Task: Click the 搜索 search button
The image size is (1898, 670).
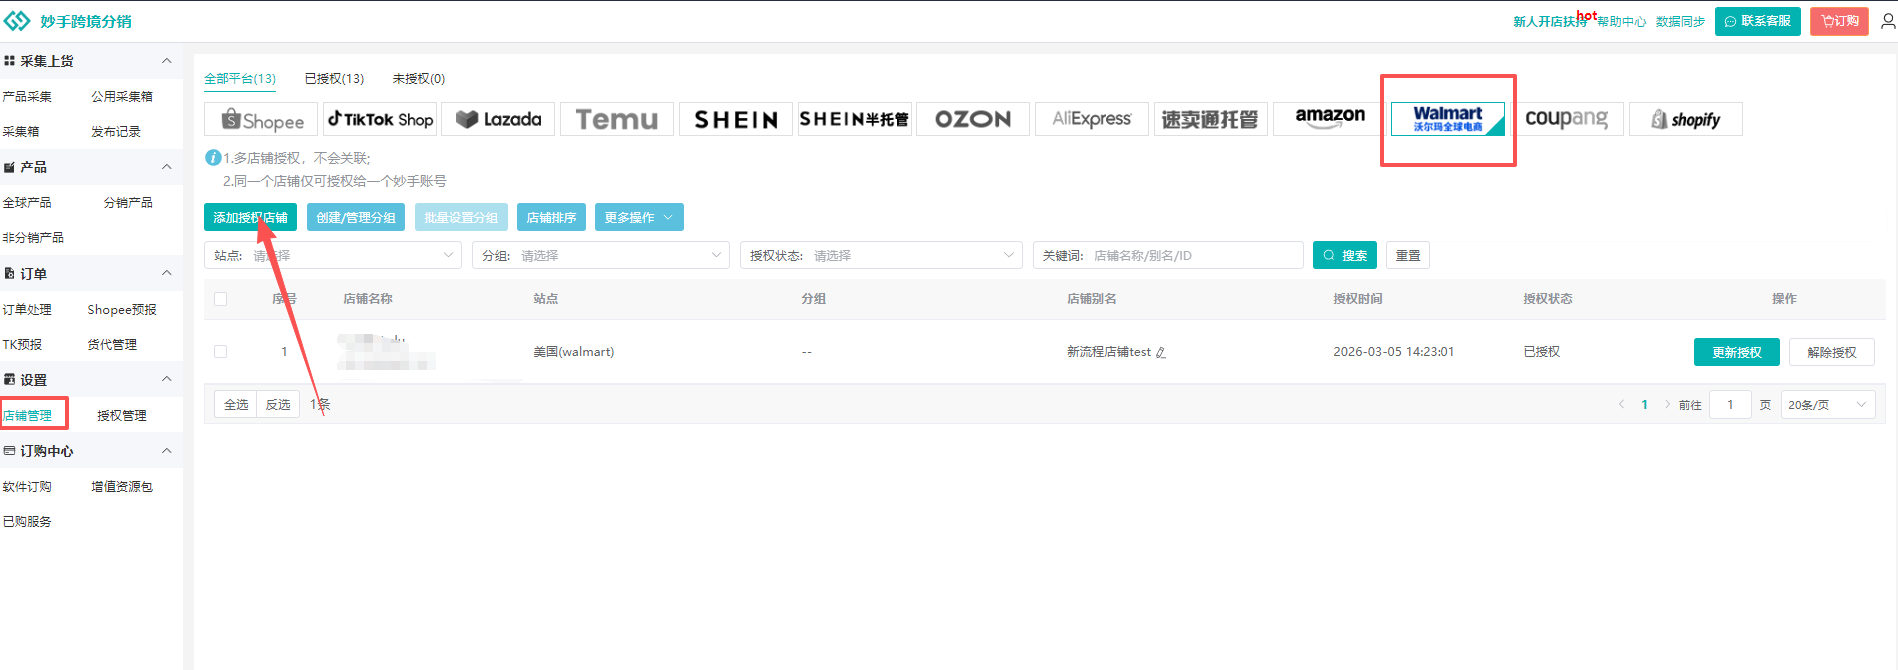Action: click(x=1345, y=256)
